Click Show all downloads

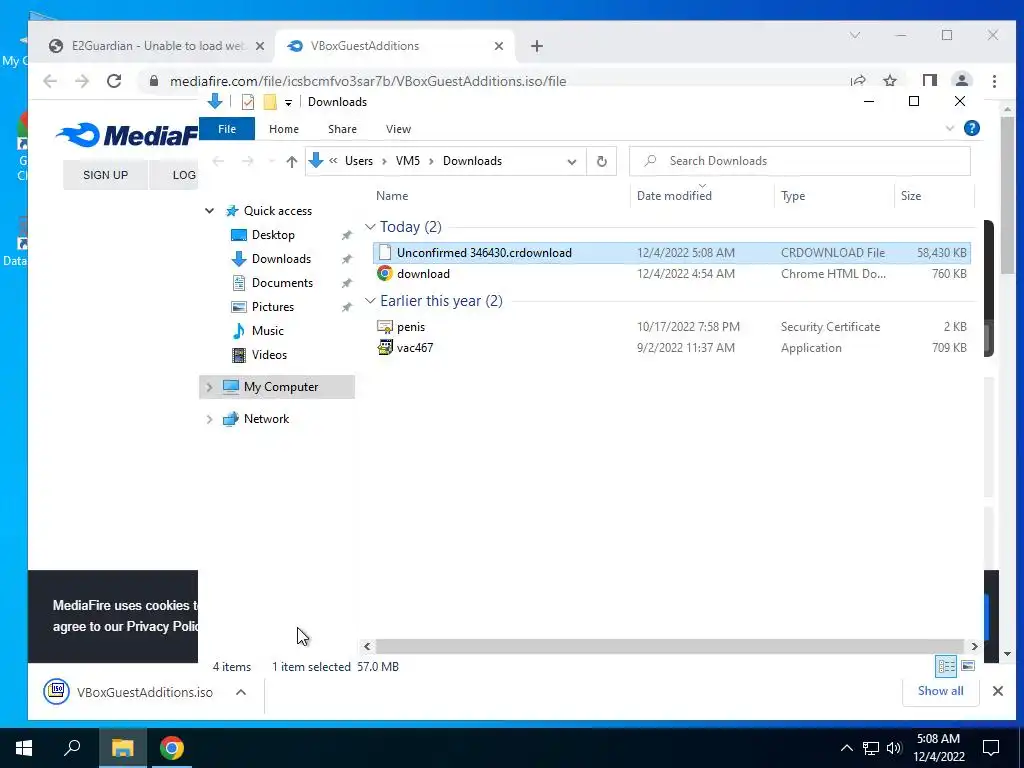pos(940,691)
